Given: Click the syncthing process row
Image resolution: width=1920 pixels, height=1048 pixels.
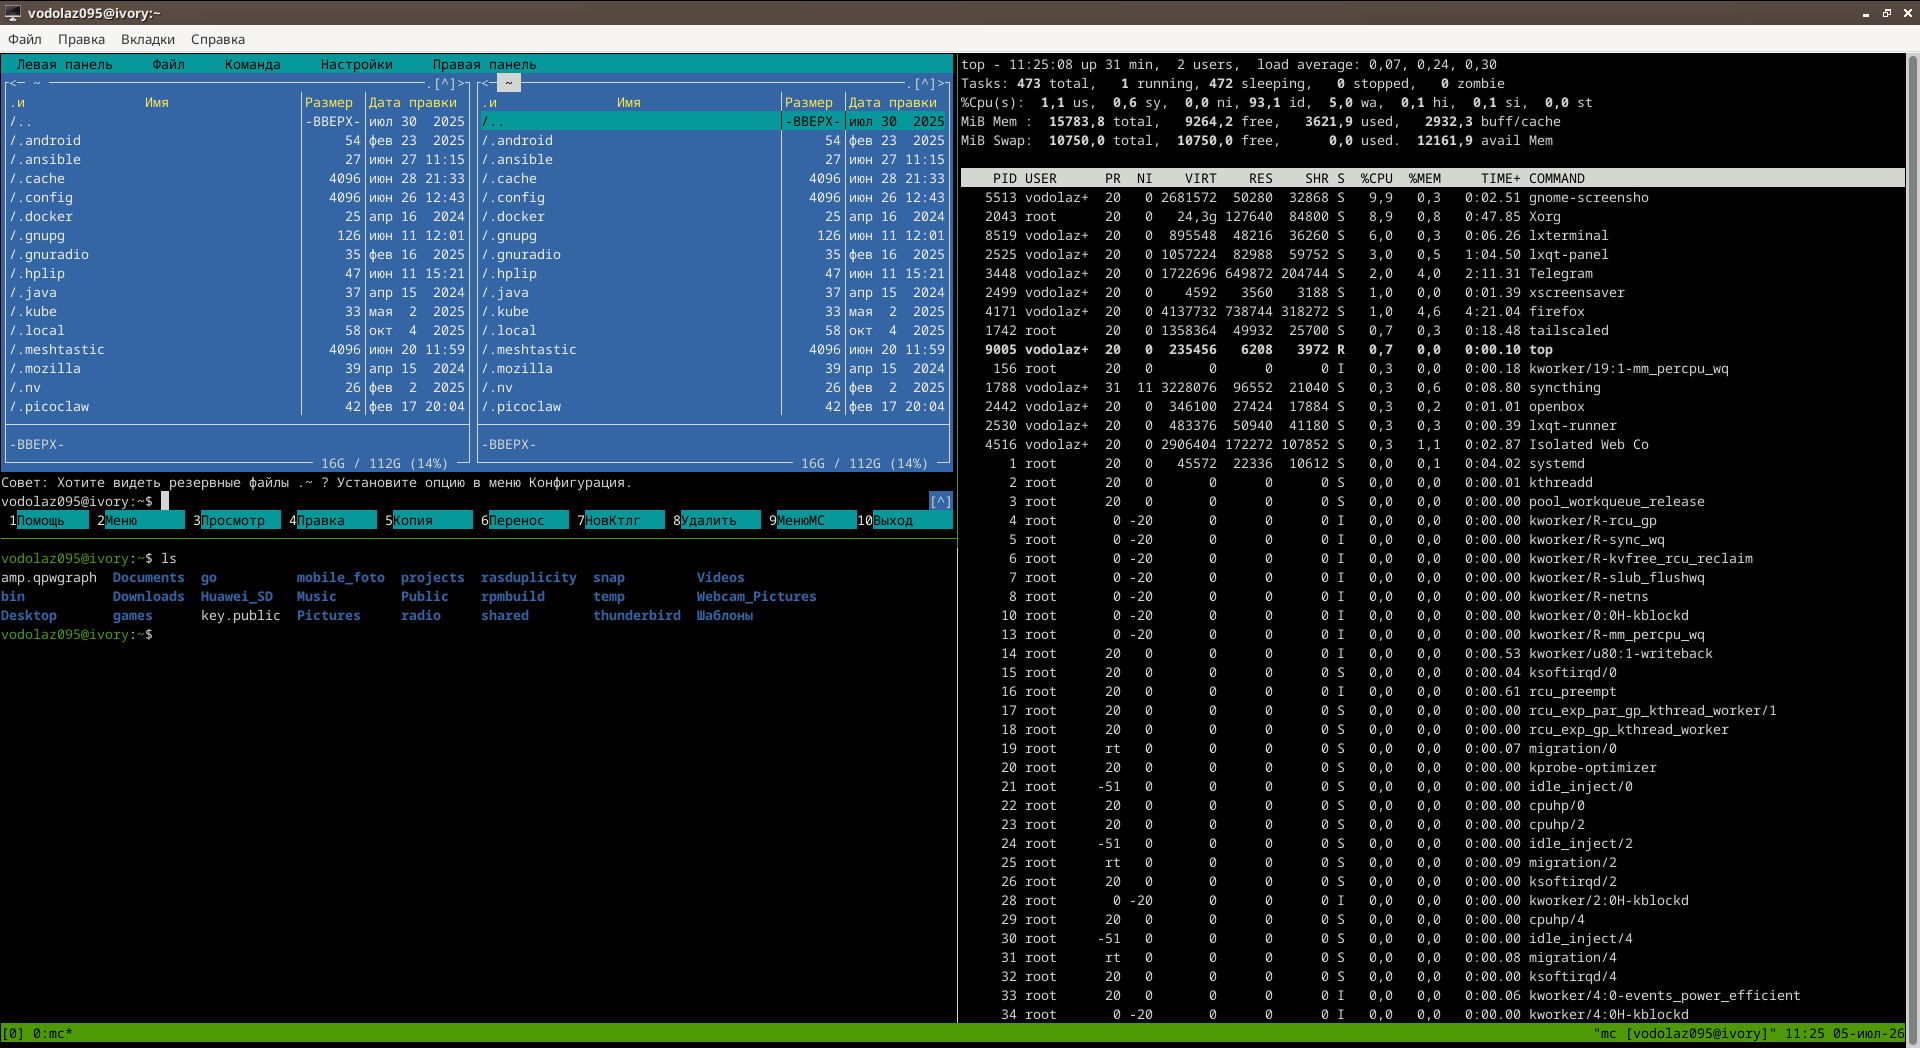Looking at the screenshot, I should click(x=1433, y=388).
